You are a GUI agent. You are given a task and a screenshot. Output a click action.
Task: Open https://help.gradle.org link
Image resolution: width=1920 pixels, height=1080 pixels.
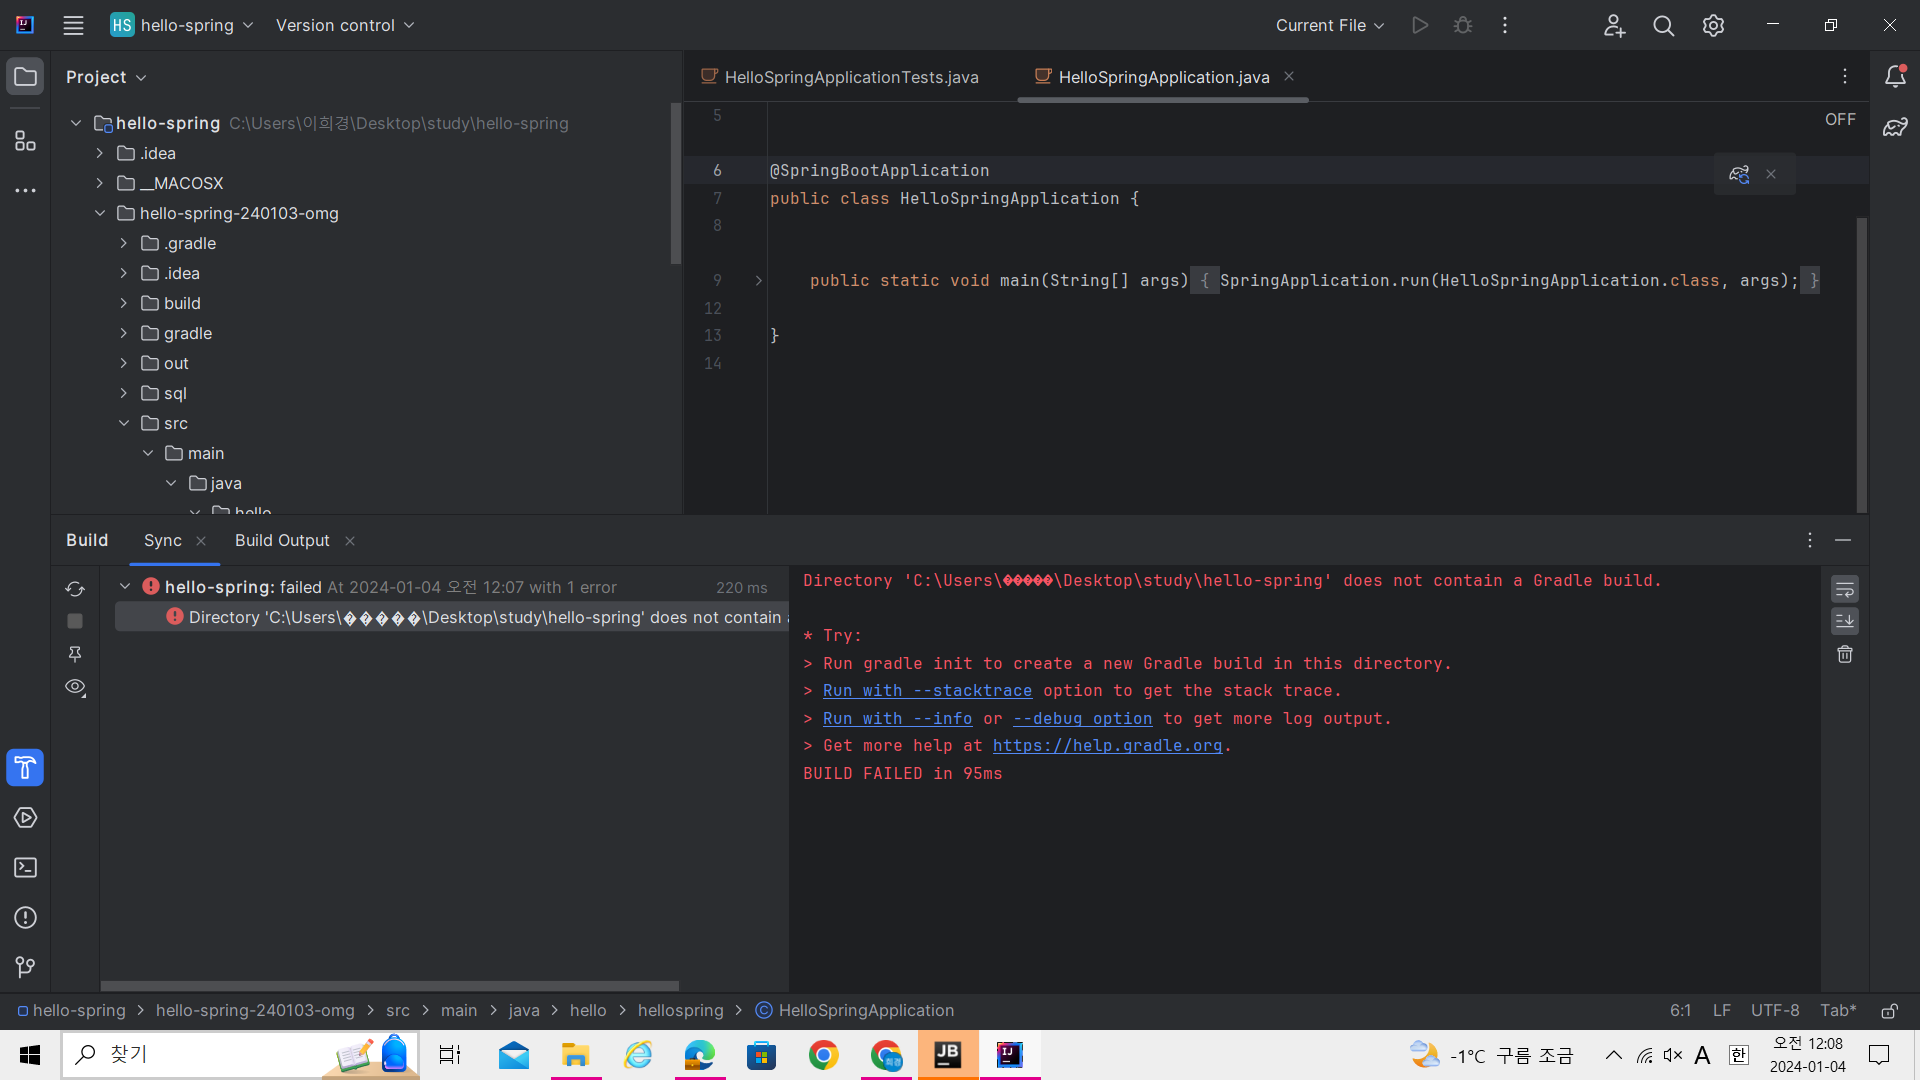[x=1107, y=746]
